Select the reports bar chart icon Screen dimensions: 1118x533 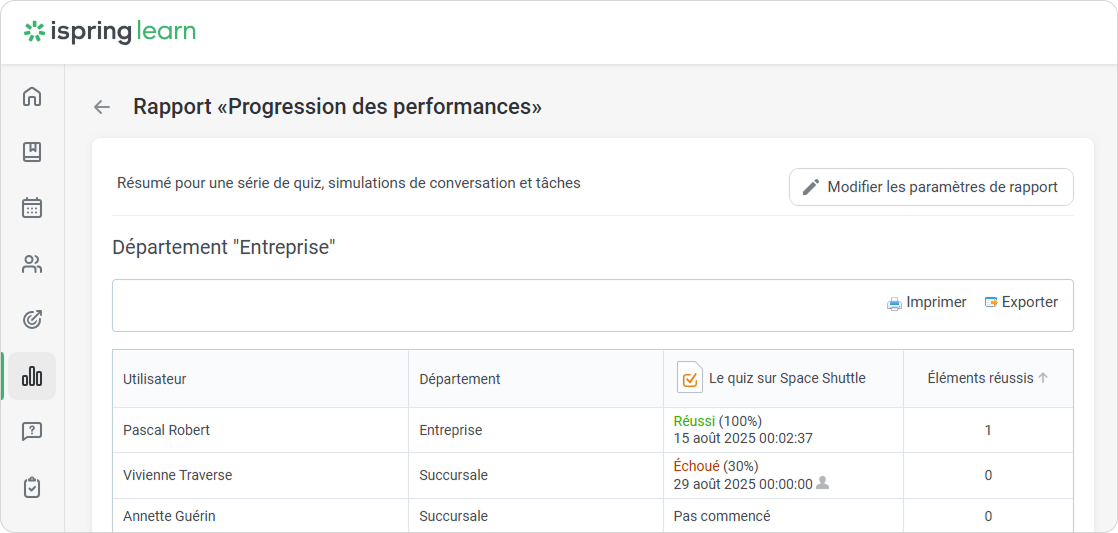32,376
